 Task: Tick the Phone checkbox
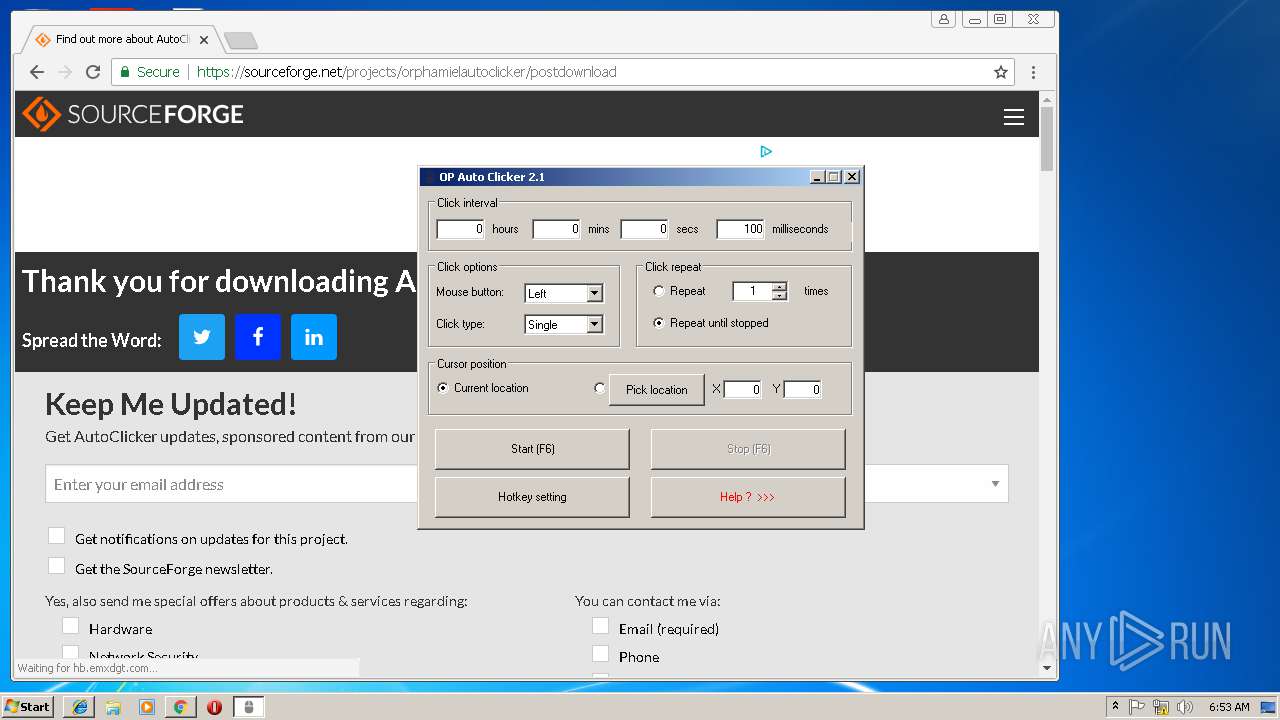[x=600, y=654]
